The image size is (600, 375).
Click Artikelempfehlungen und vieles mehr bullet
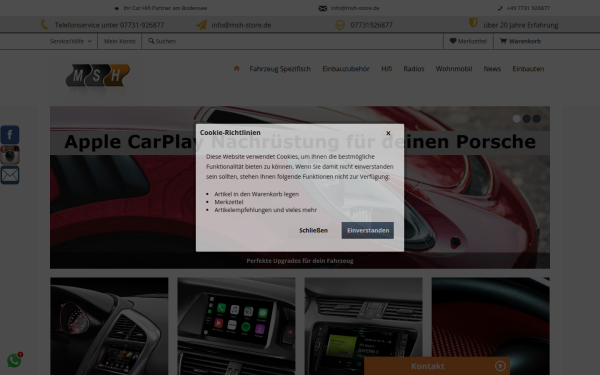click(266, 210)
